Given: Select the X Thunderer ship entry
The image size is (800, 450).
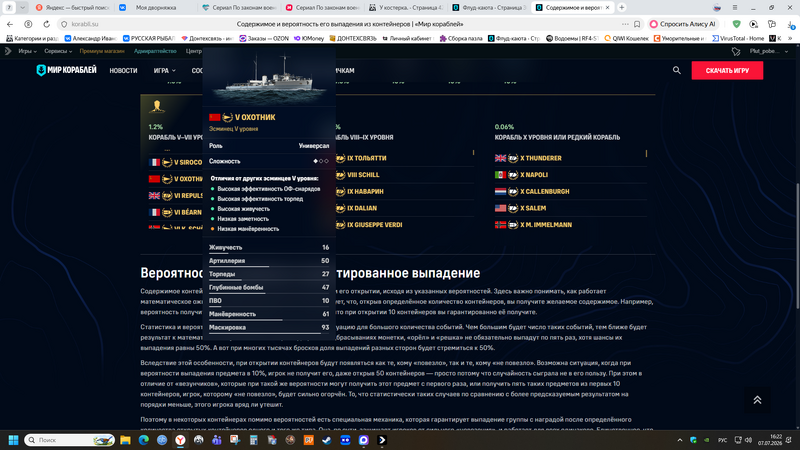Looking at the screenshot, I should [x=540, y=158].
